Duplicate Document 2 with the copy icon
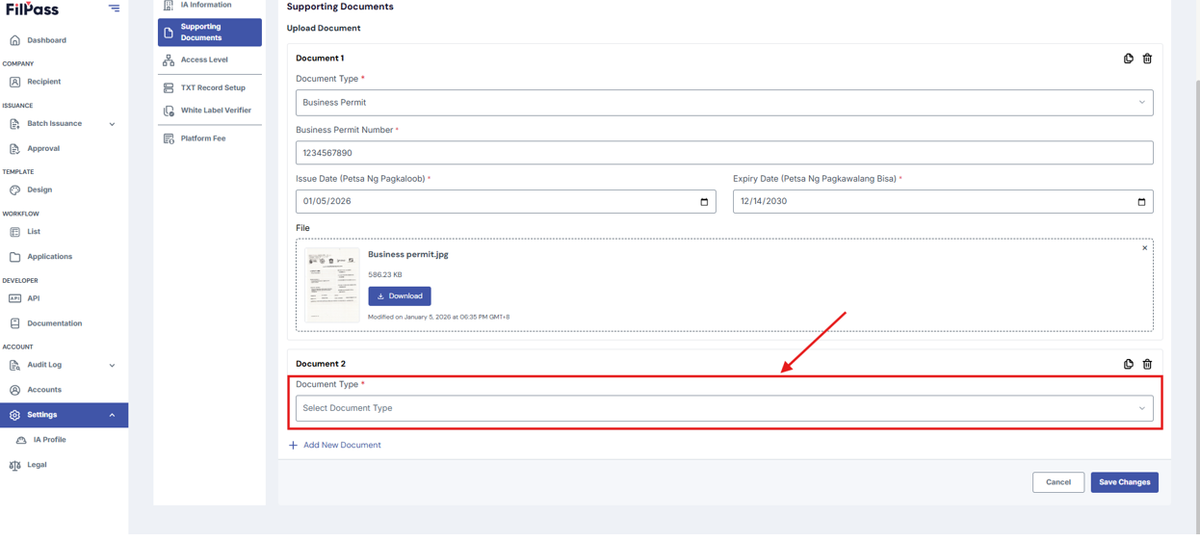 click(1129, 364)
